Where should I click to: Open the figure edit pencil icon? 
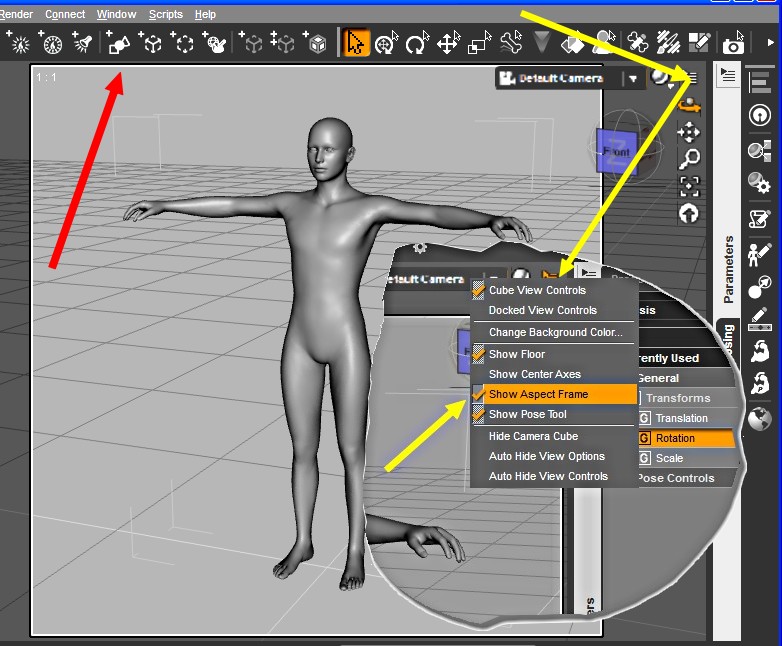[759, 254]
